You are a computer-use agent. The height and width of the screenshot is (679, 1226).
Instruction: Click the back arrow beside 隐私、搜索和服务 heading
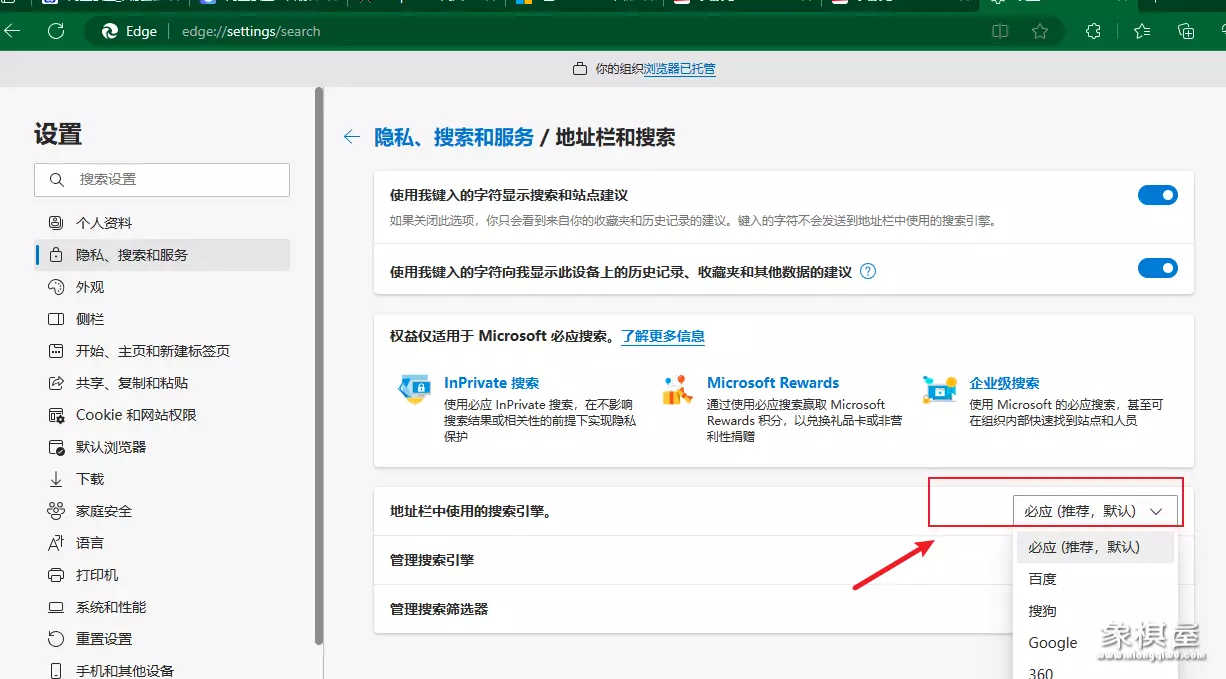point(351,137)
